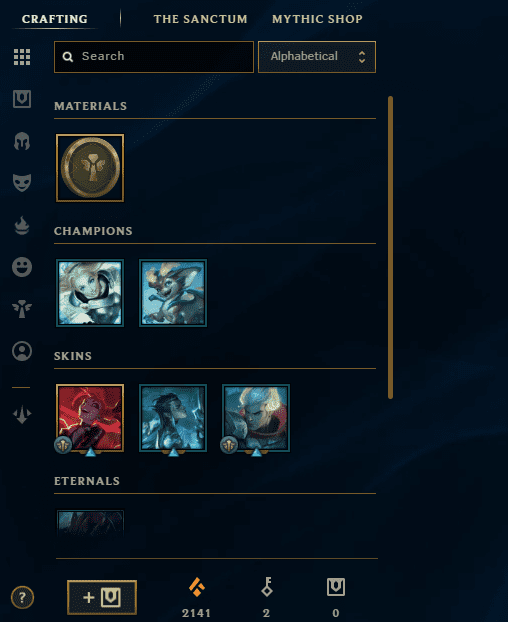Filter by summoner icons category
The image size is (508, 622).
pos(22,351)
